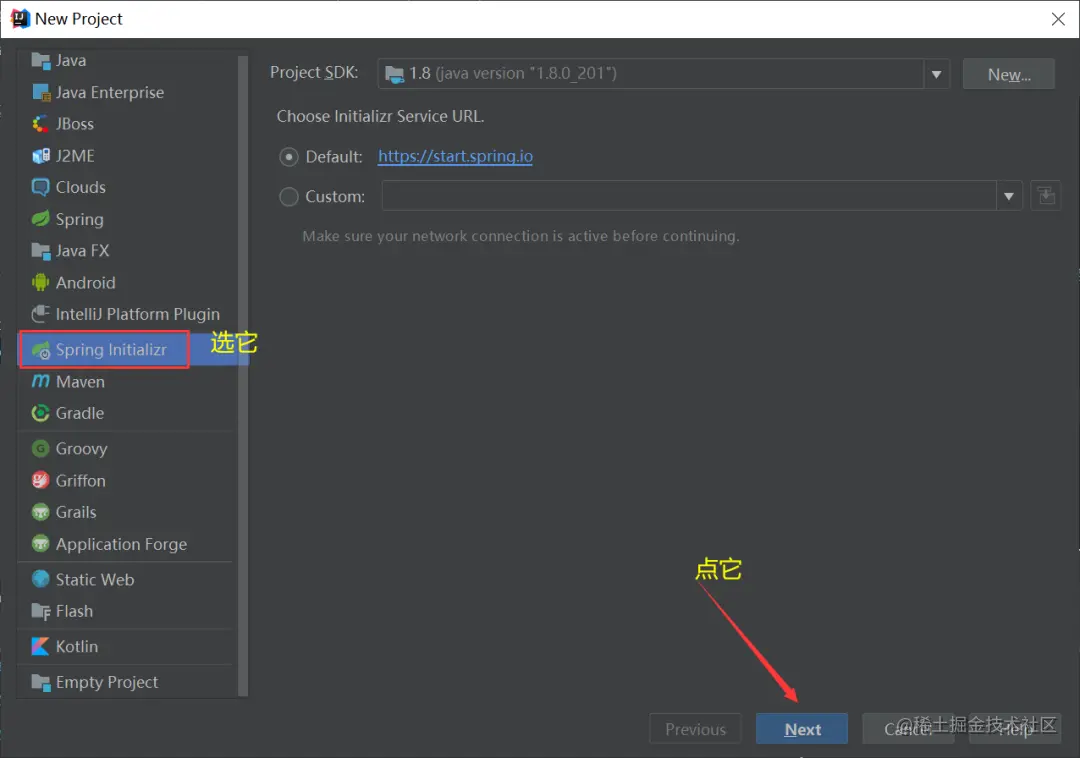Select the Application Forge label
The height and width of the screenshot is (758, 1080).
pyautogui.click(x=121, y=545)
